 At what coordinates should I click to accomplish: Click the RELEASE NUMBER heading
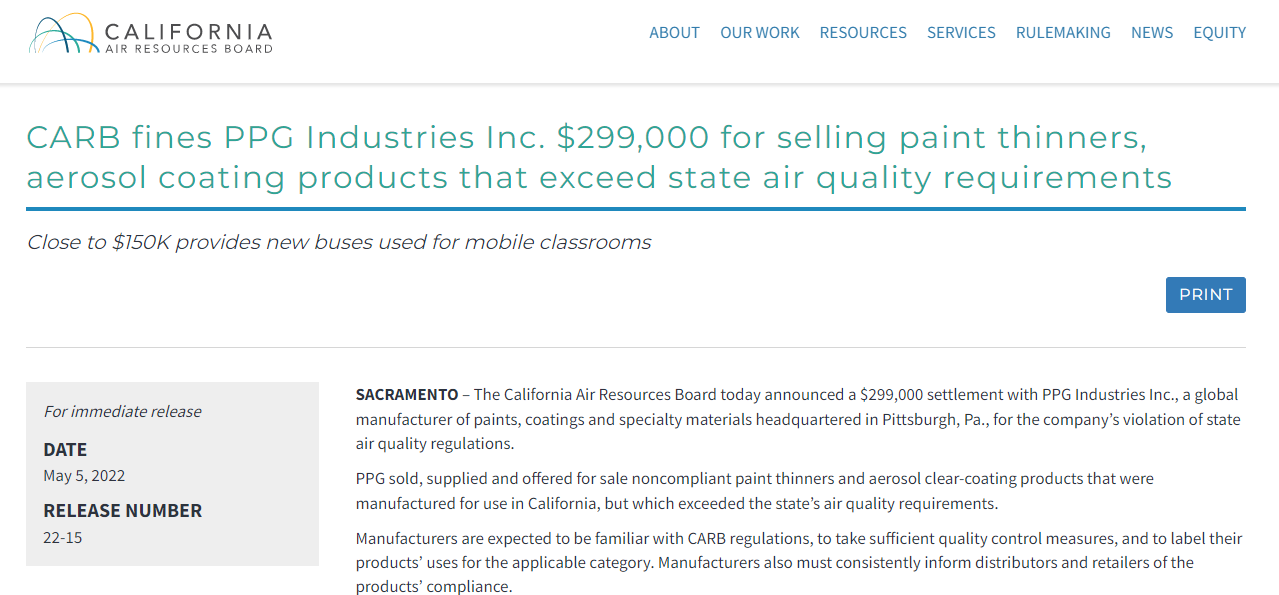click(x=122, y=511)
